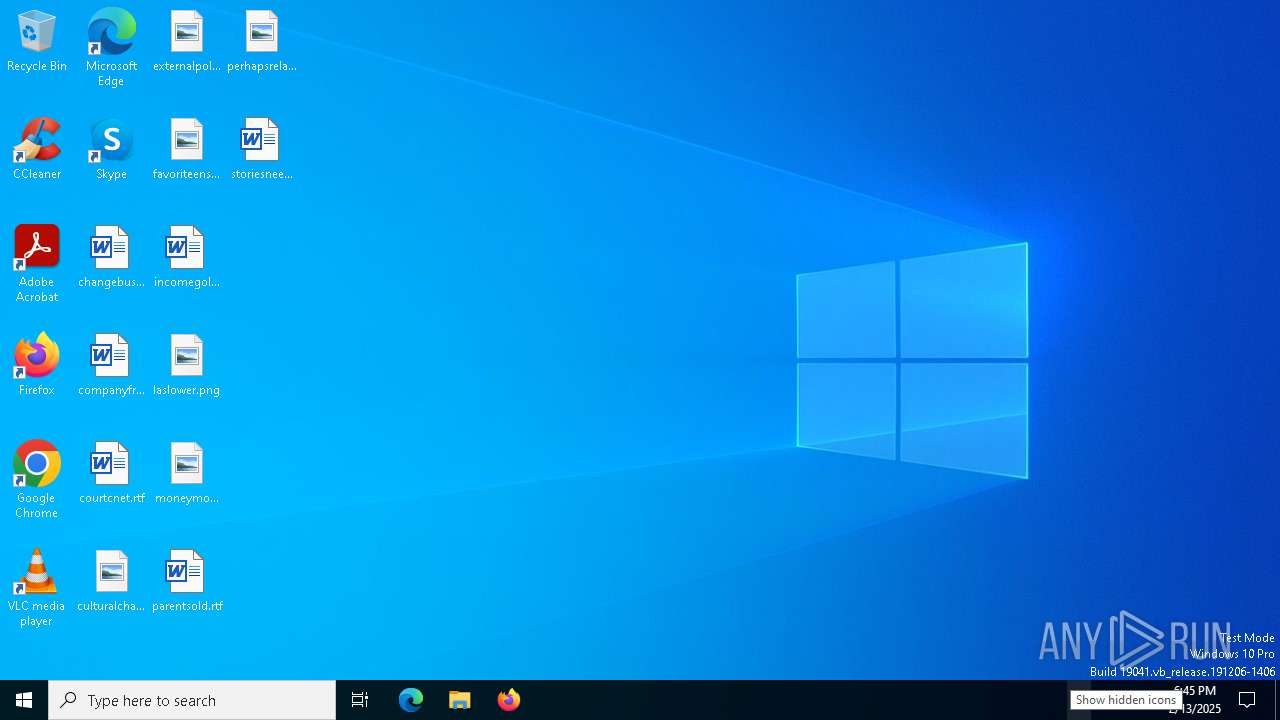Select the Microsoft Edge desktop shortcut

[x=111, y=48]
